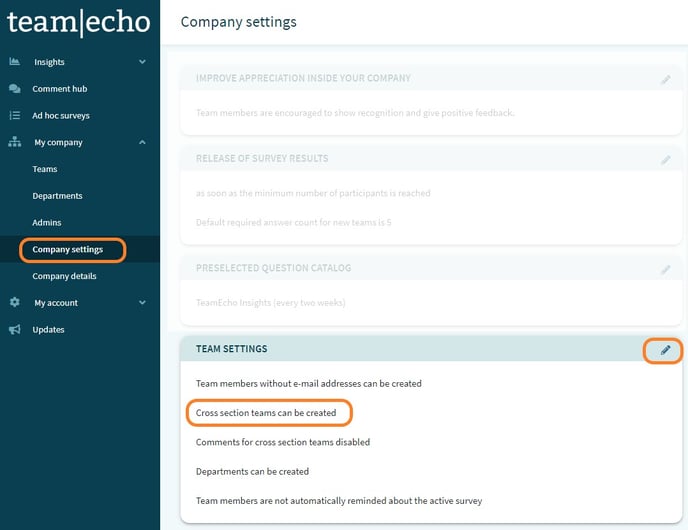The width and height of the screenshot is (688, 530).
Task: Go to the Admins page
Action: [47, 223]
